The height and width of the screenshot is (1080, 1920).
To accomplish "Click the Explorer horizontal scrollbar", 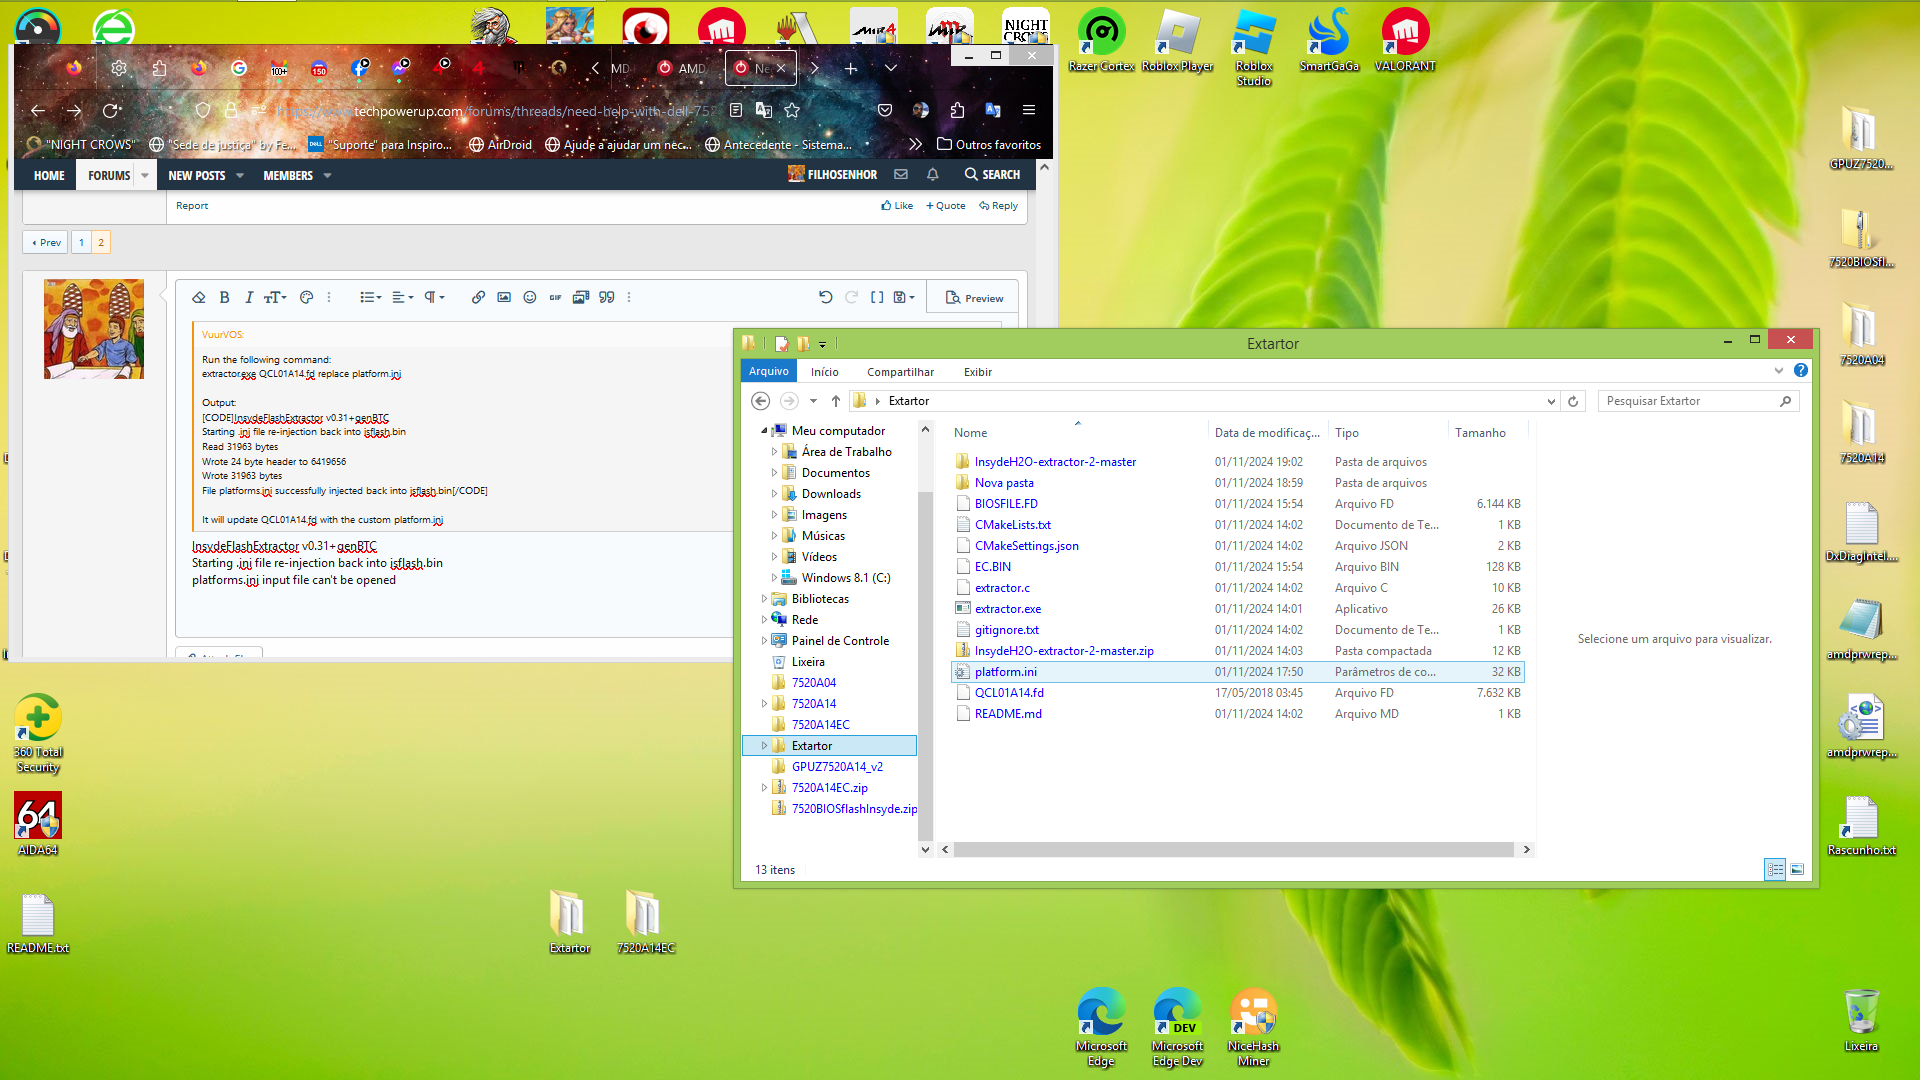I will click(x=1234, y=849).
